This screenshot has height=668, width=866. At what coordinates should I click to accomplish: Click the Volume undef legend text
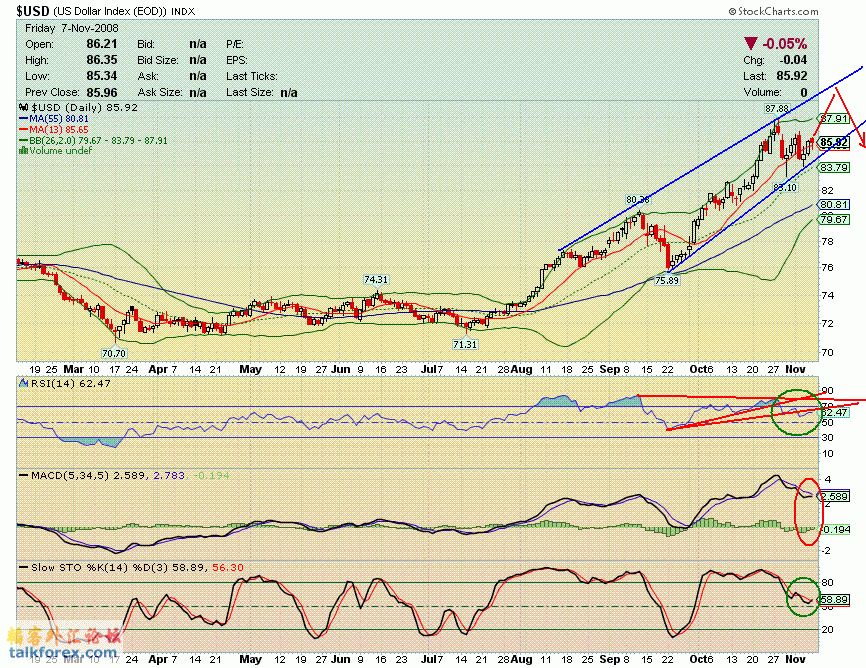60,150
